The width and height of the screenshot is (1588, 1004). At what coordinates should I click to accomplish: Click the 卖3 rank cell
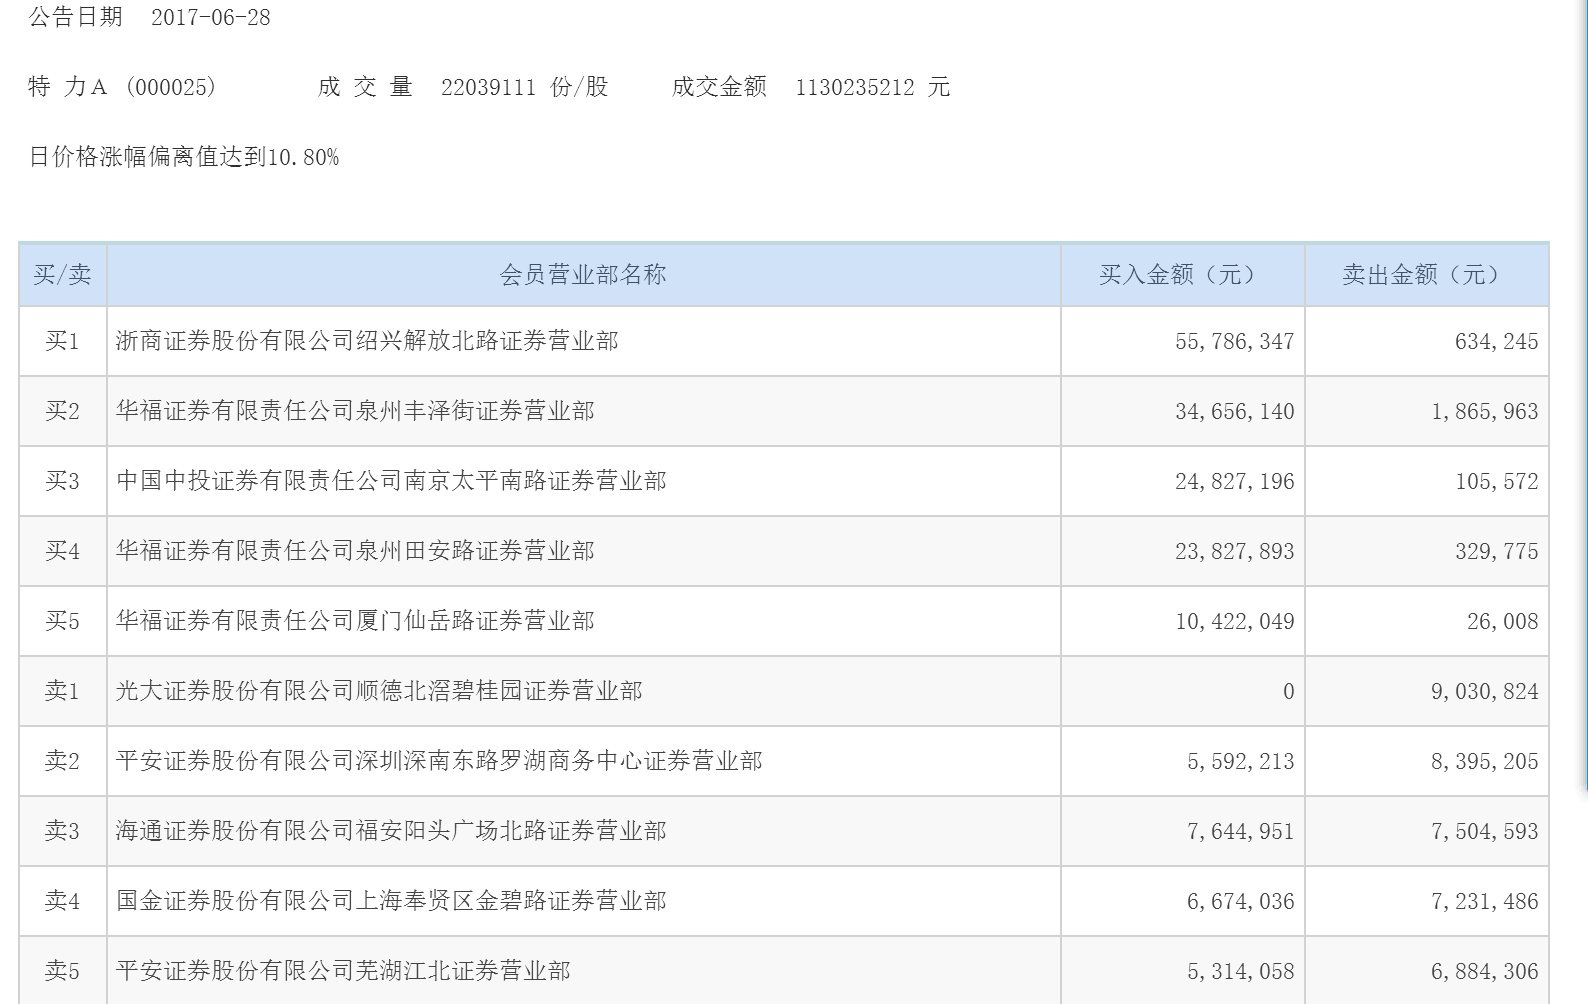coord(62,831)
